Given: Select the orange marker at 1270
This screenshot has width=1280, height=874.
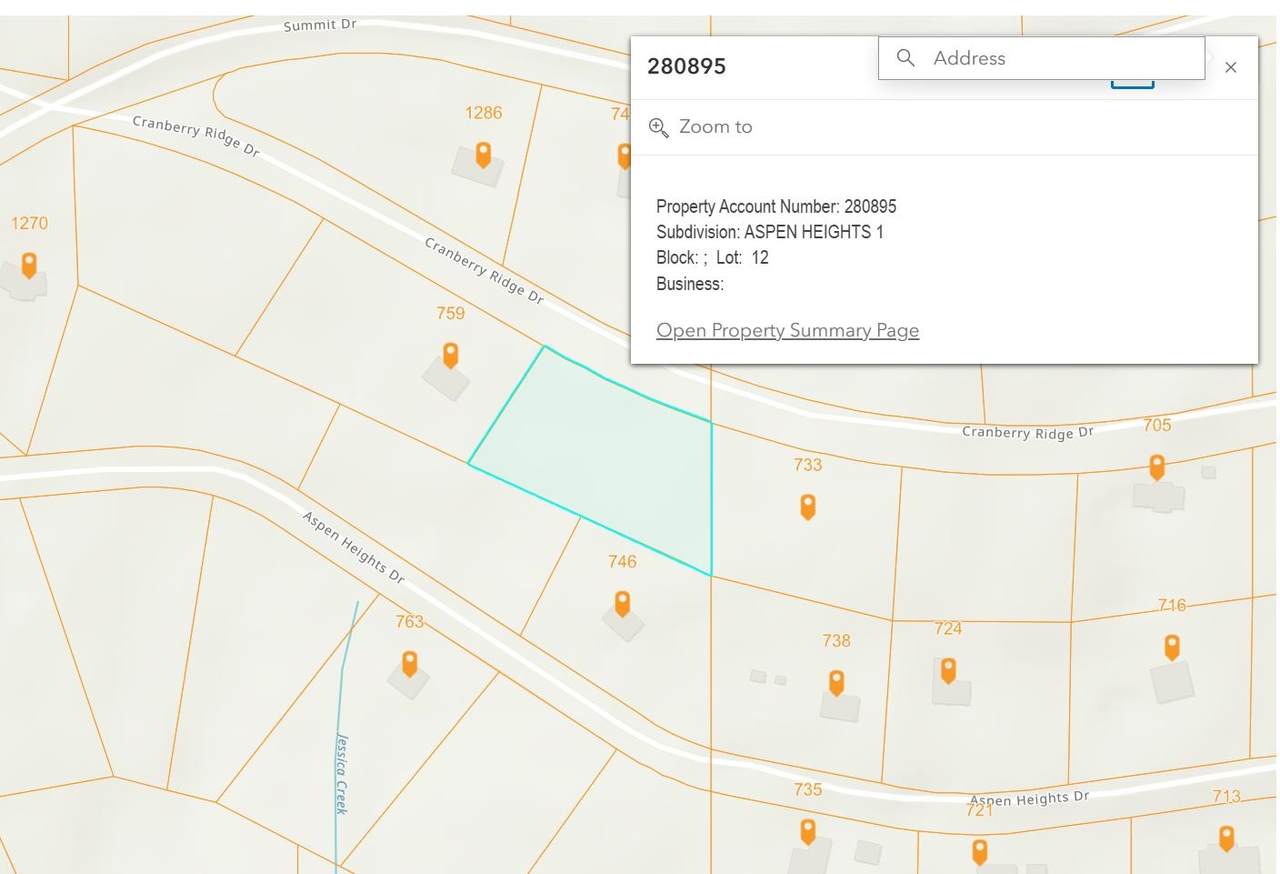Looking at the screenshot, I should tap(29, 265).
